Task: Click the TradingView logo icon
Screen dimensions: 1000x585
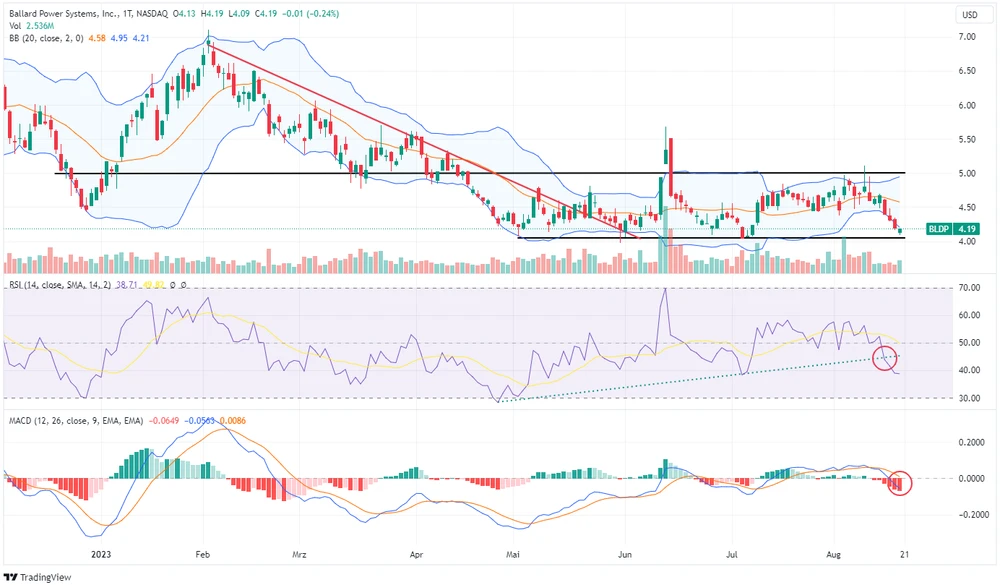Action: (x=12, y=577)
